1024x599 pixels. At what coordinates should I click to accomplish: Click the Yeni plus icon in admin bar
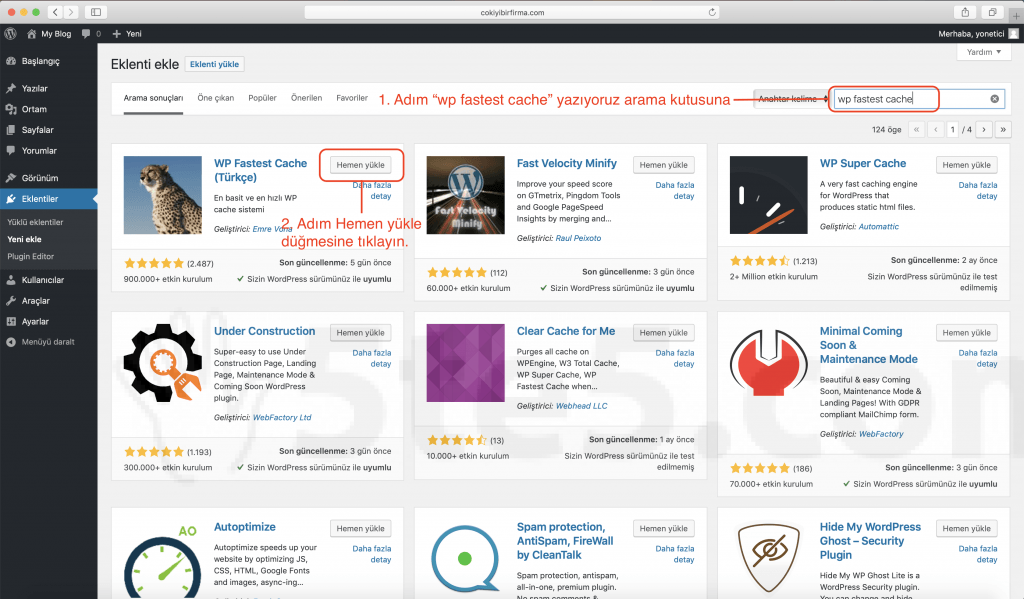[118, 33]
